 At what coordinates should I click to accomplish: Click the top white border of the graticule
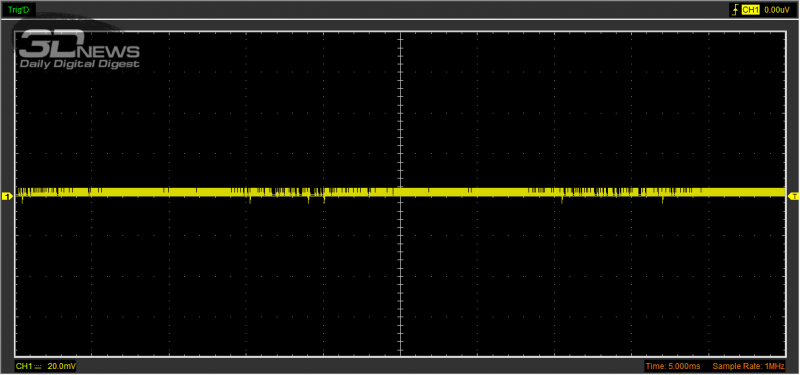(x=401, y=32)
